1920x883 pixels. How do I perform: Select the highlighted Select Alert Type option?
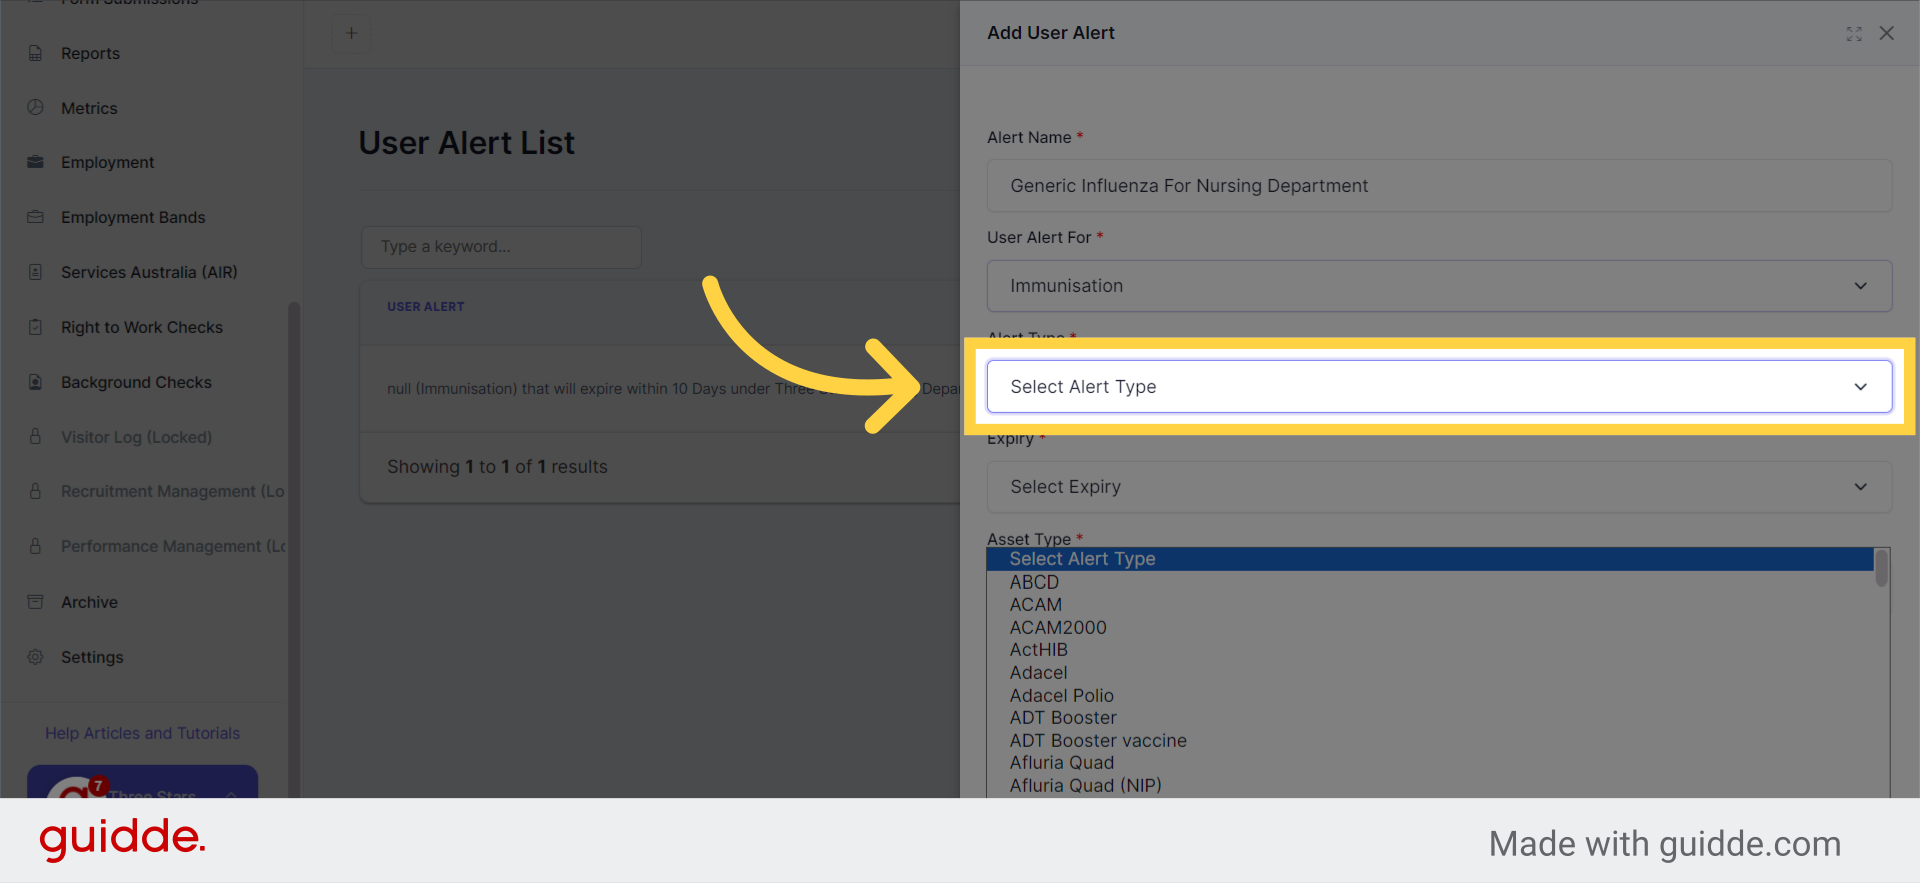pyautogui.click(x=1430, y=559)
